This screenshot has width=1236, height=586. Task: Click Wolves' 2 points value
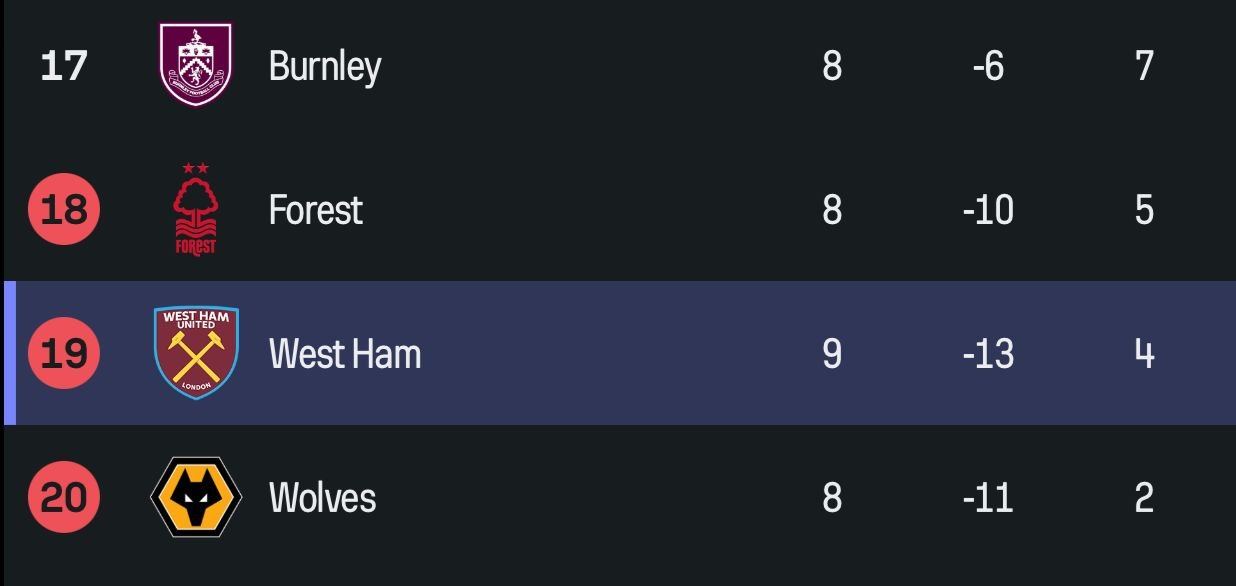[1144, 497]
